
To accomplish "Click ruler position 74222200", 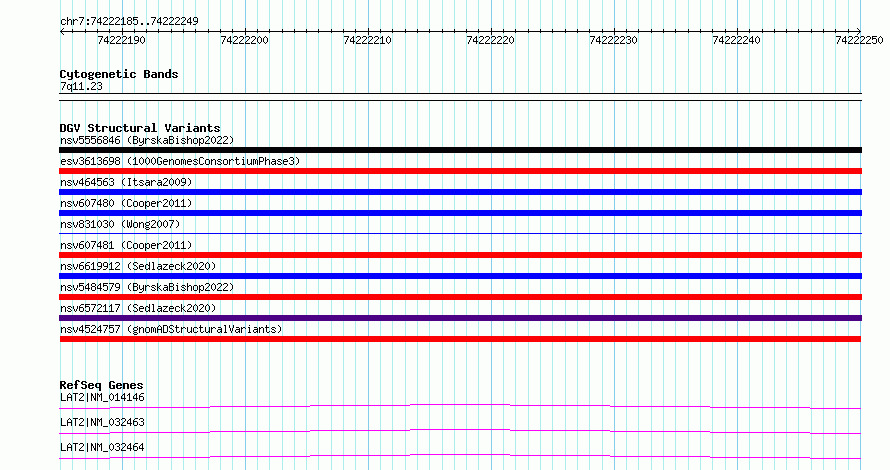I will pyautogui.click(x=245, y=40).
